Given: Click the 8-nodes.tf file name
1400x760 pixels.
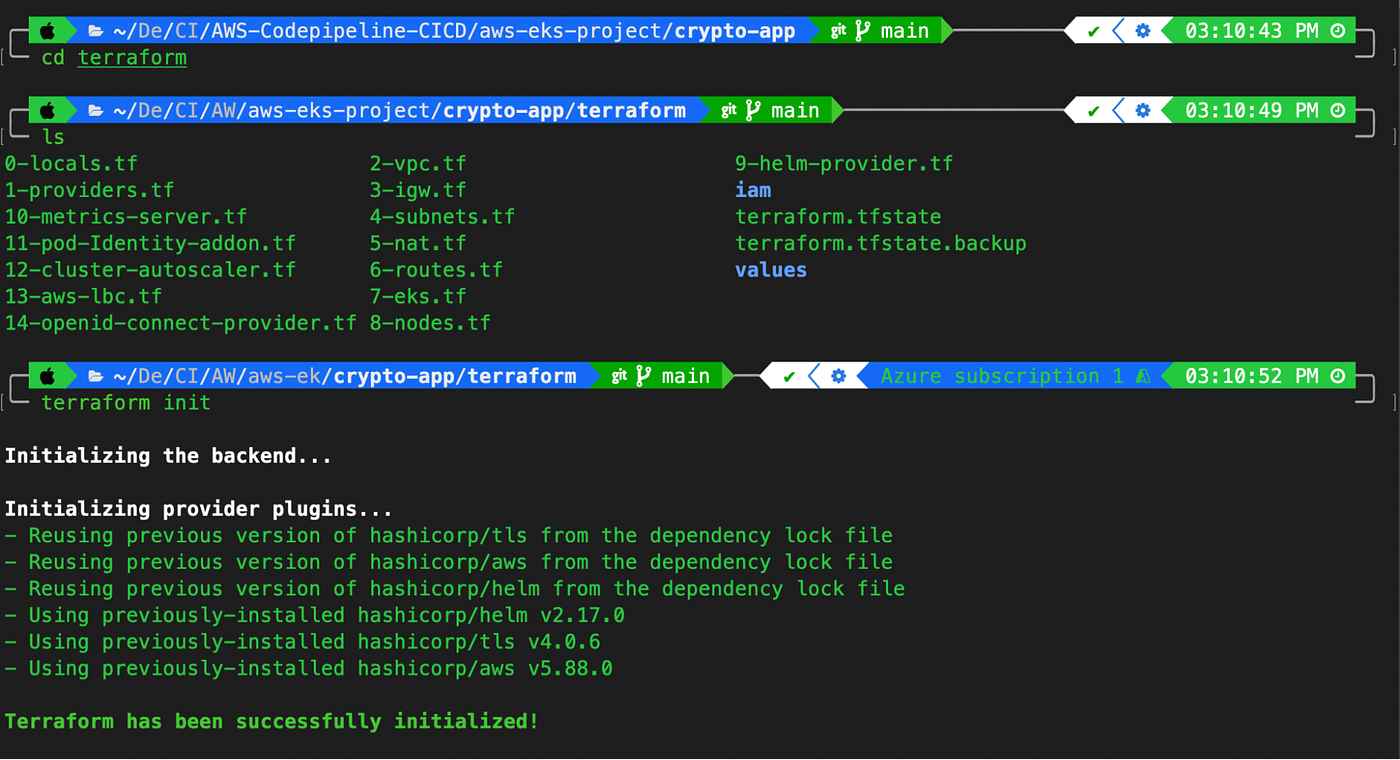Looking at the screenshot, I should [x=430, y=323].
